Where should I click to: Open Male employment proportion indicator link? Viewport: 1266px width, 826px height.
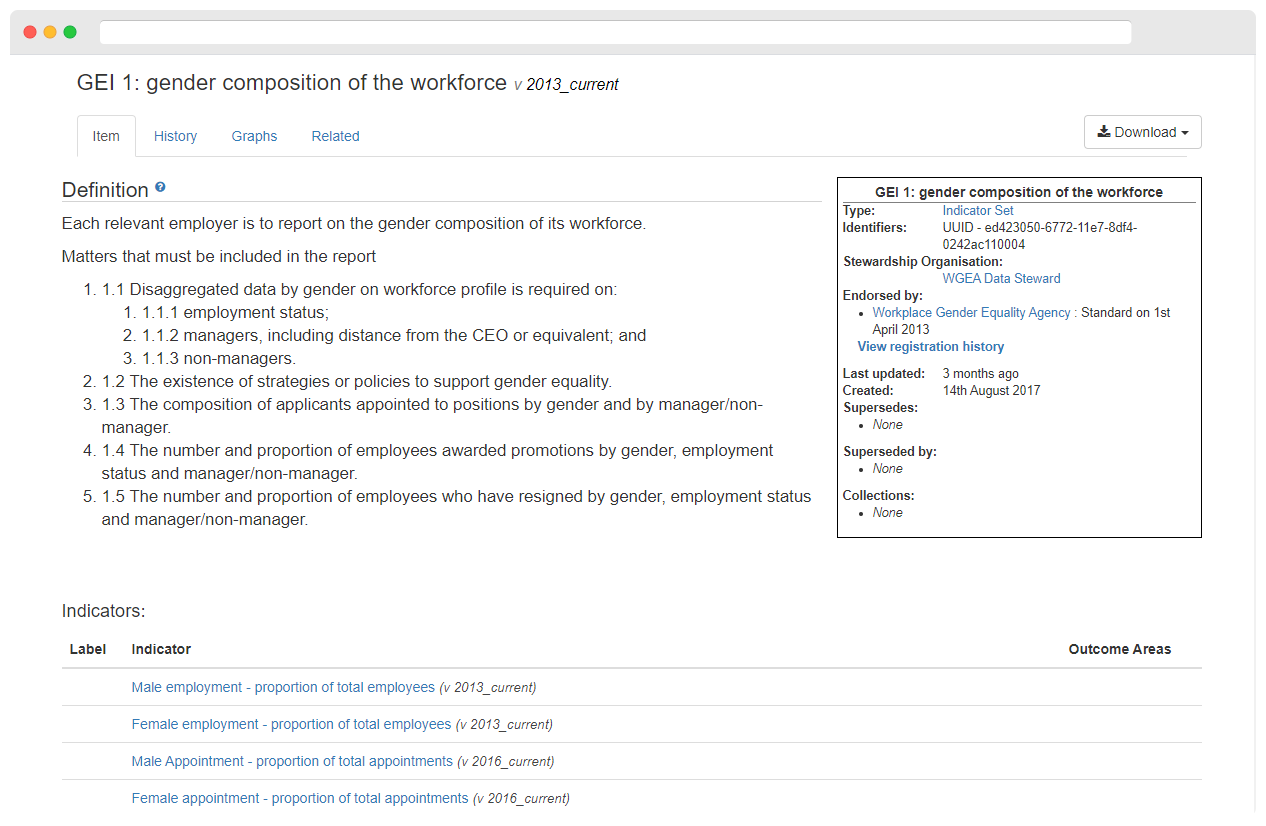pos(283,688)
